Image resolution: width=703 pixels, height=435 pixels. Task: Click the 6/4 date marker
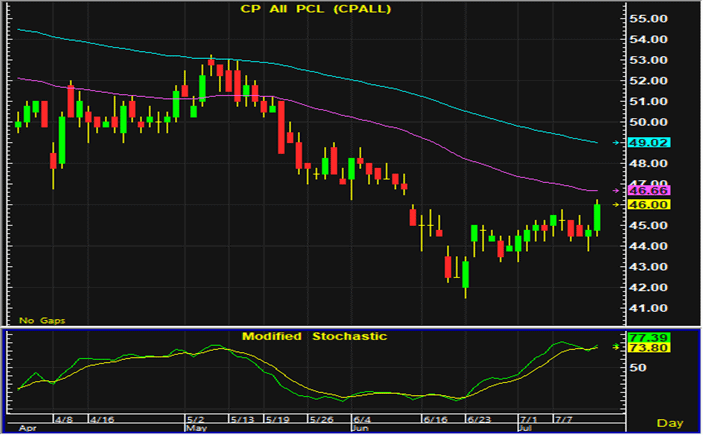(x=362, y=420)
